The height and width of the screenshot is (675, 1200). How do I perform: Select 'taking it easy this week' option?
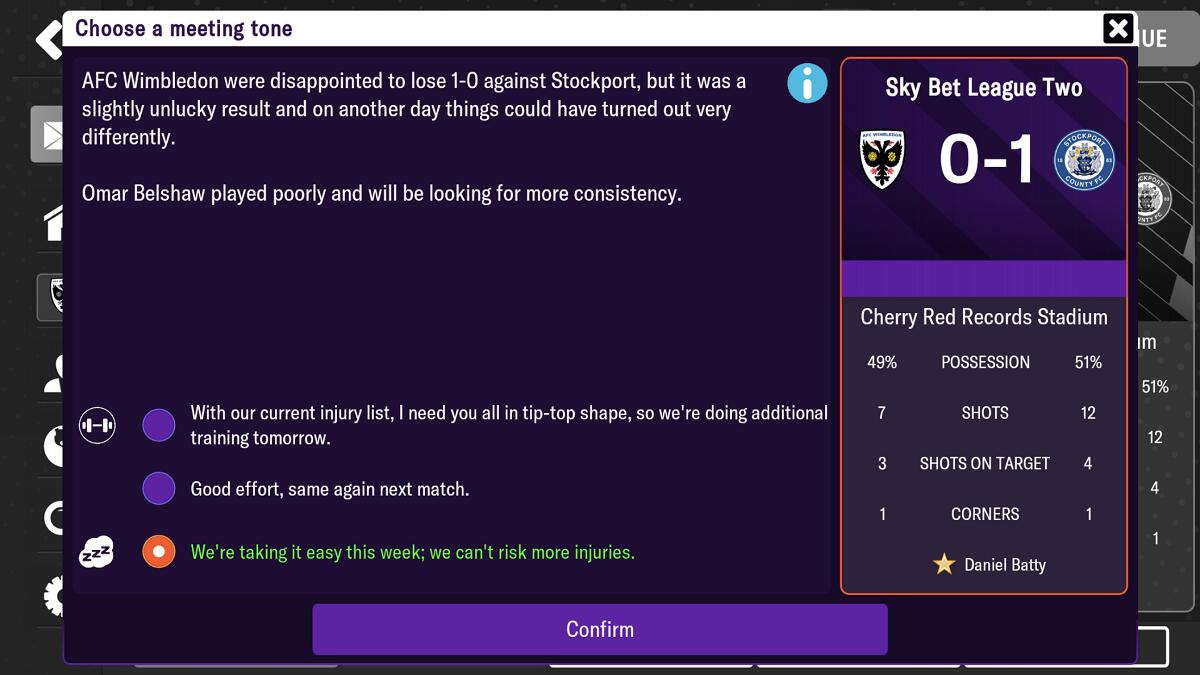(x=159, y=552)
